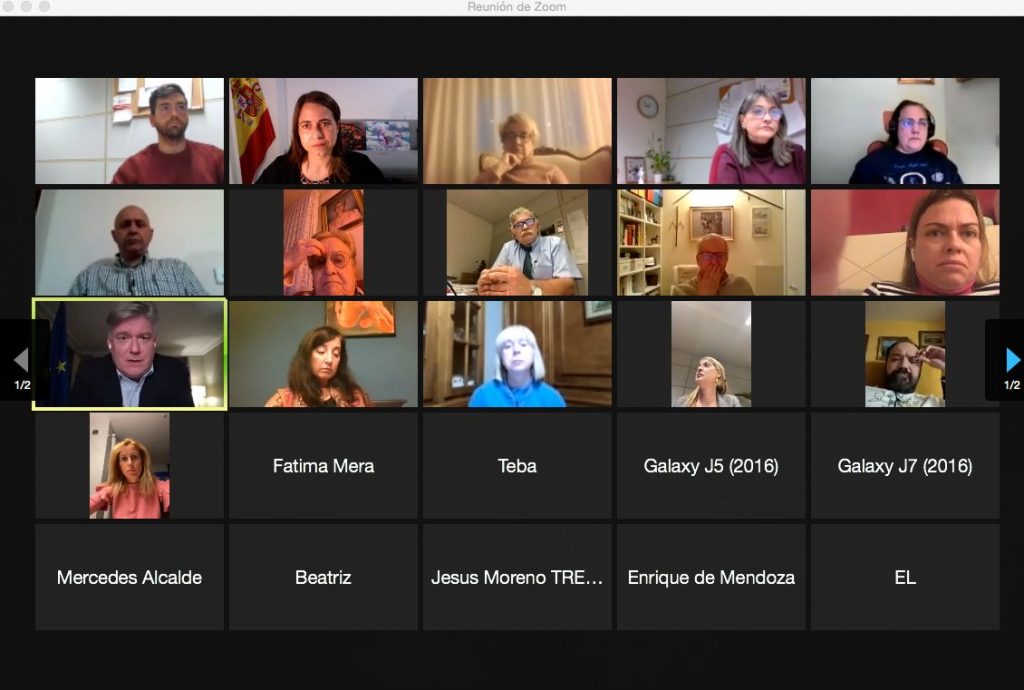Select the video of man wearing a tie
Screen dimensions: 1024x690
[x=517, y=243]
